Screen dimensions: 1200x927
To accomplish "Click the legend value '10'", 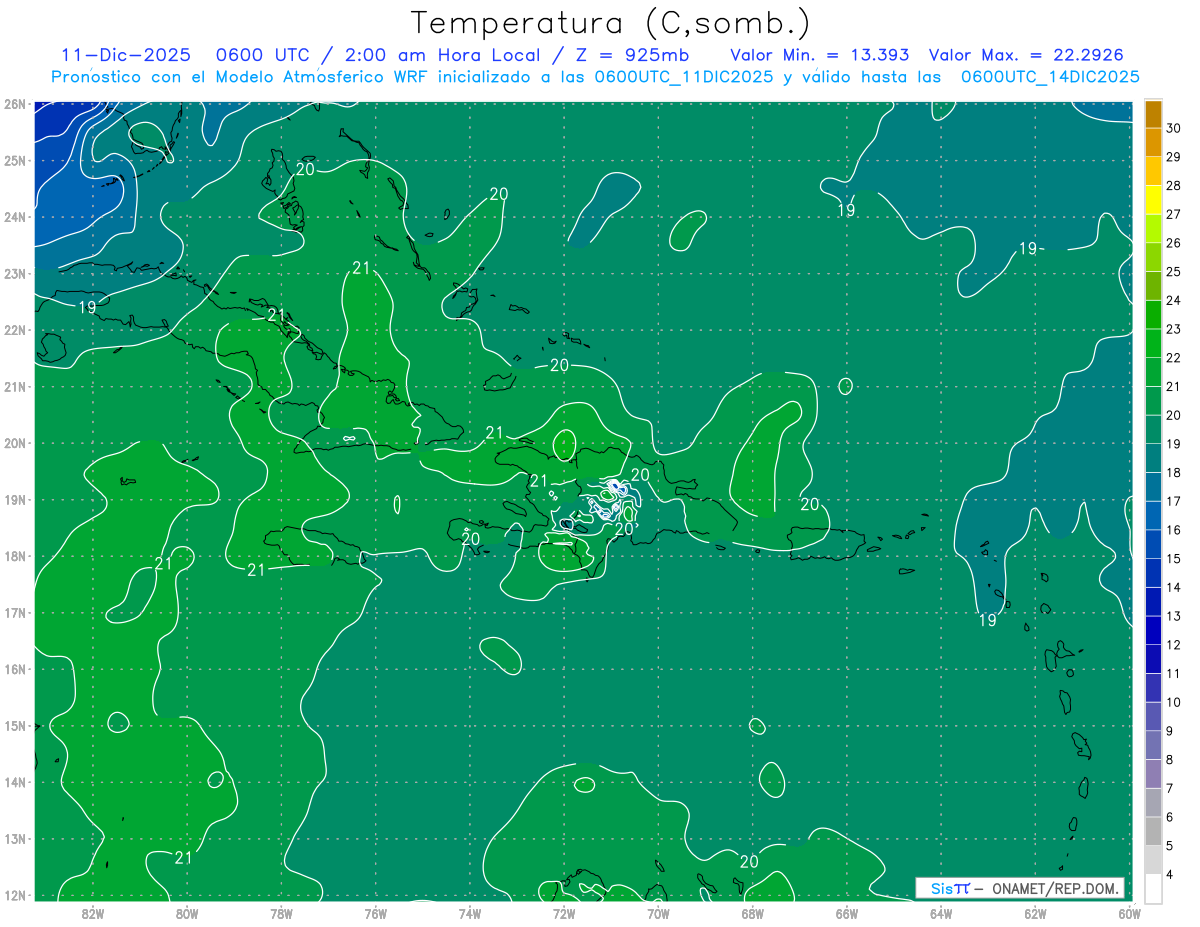I will 1174,702.
